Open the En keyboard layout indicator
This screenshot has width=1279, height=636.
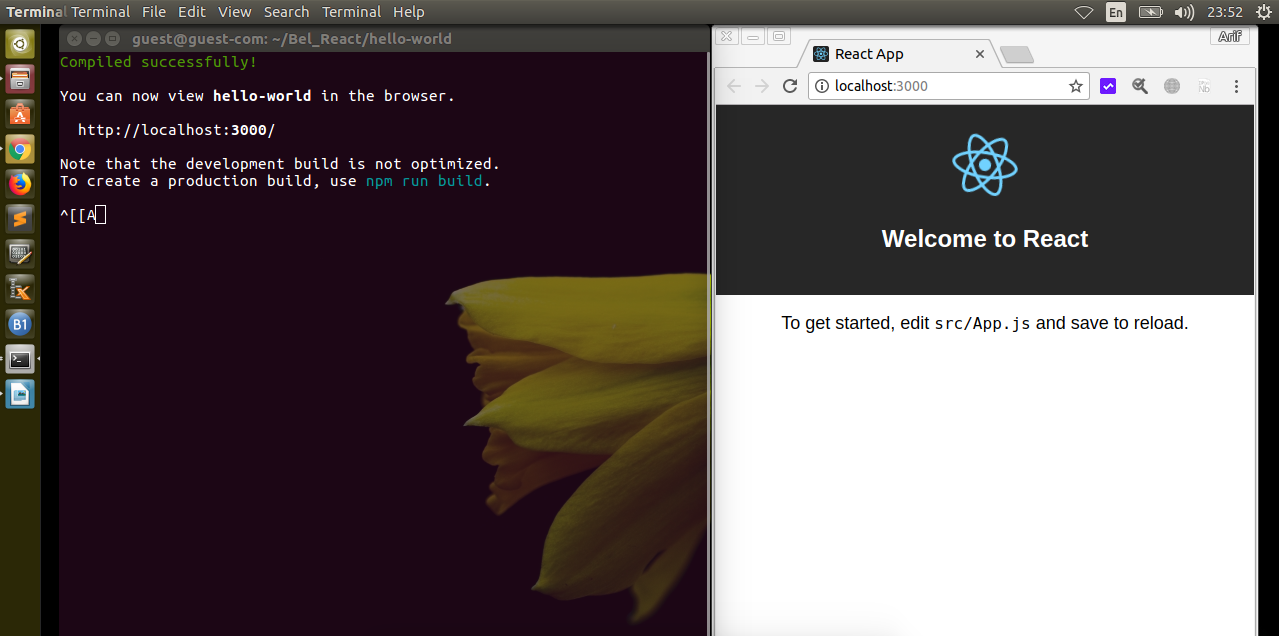[x=1116, y=12]
